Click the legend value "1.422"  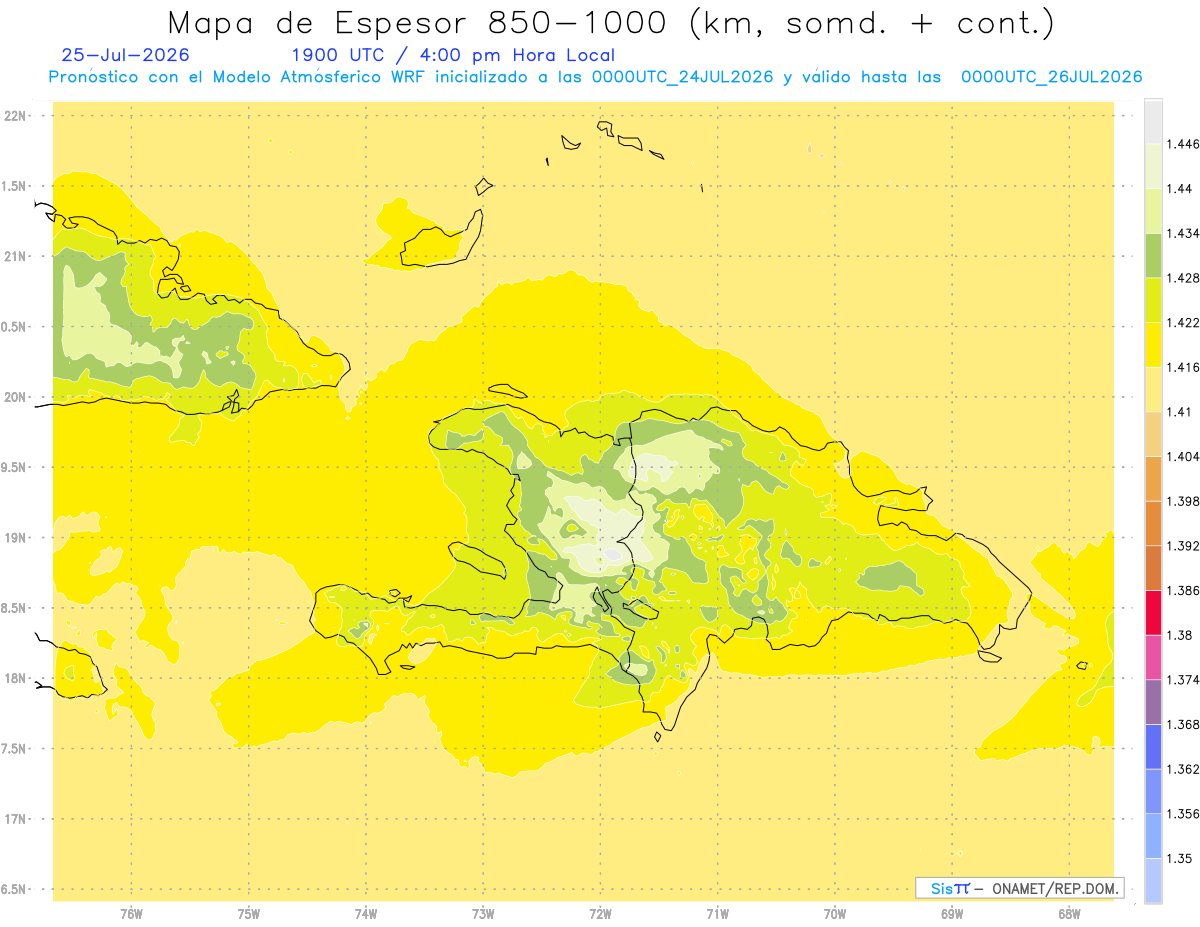tap(1185, 323)
